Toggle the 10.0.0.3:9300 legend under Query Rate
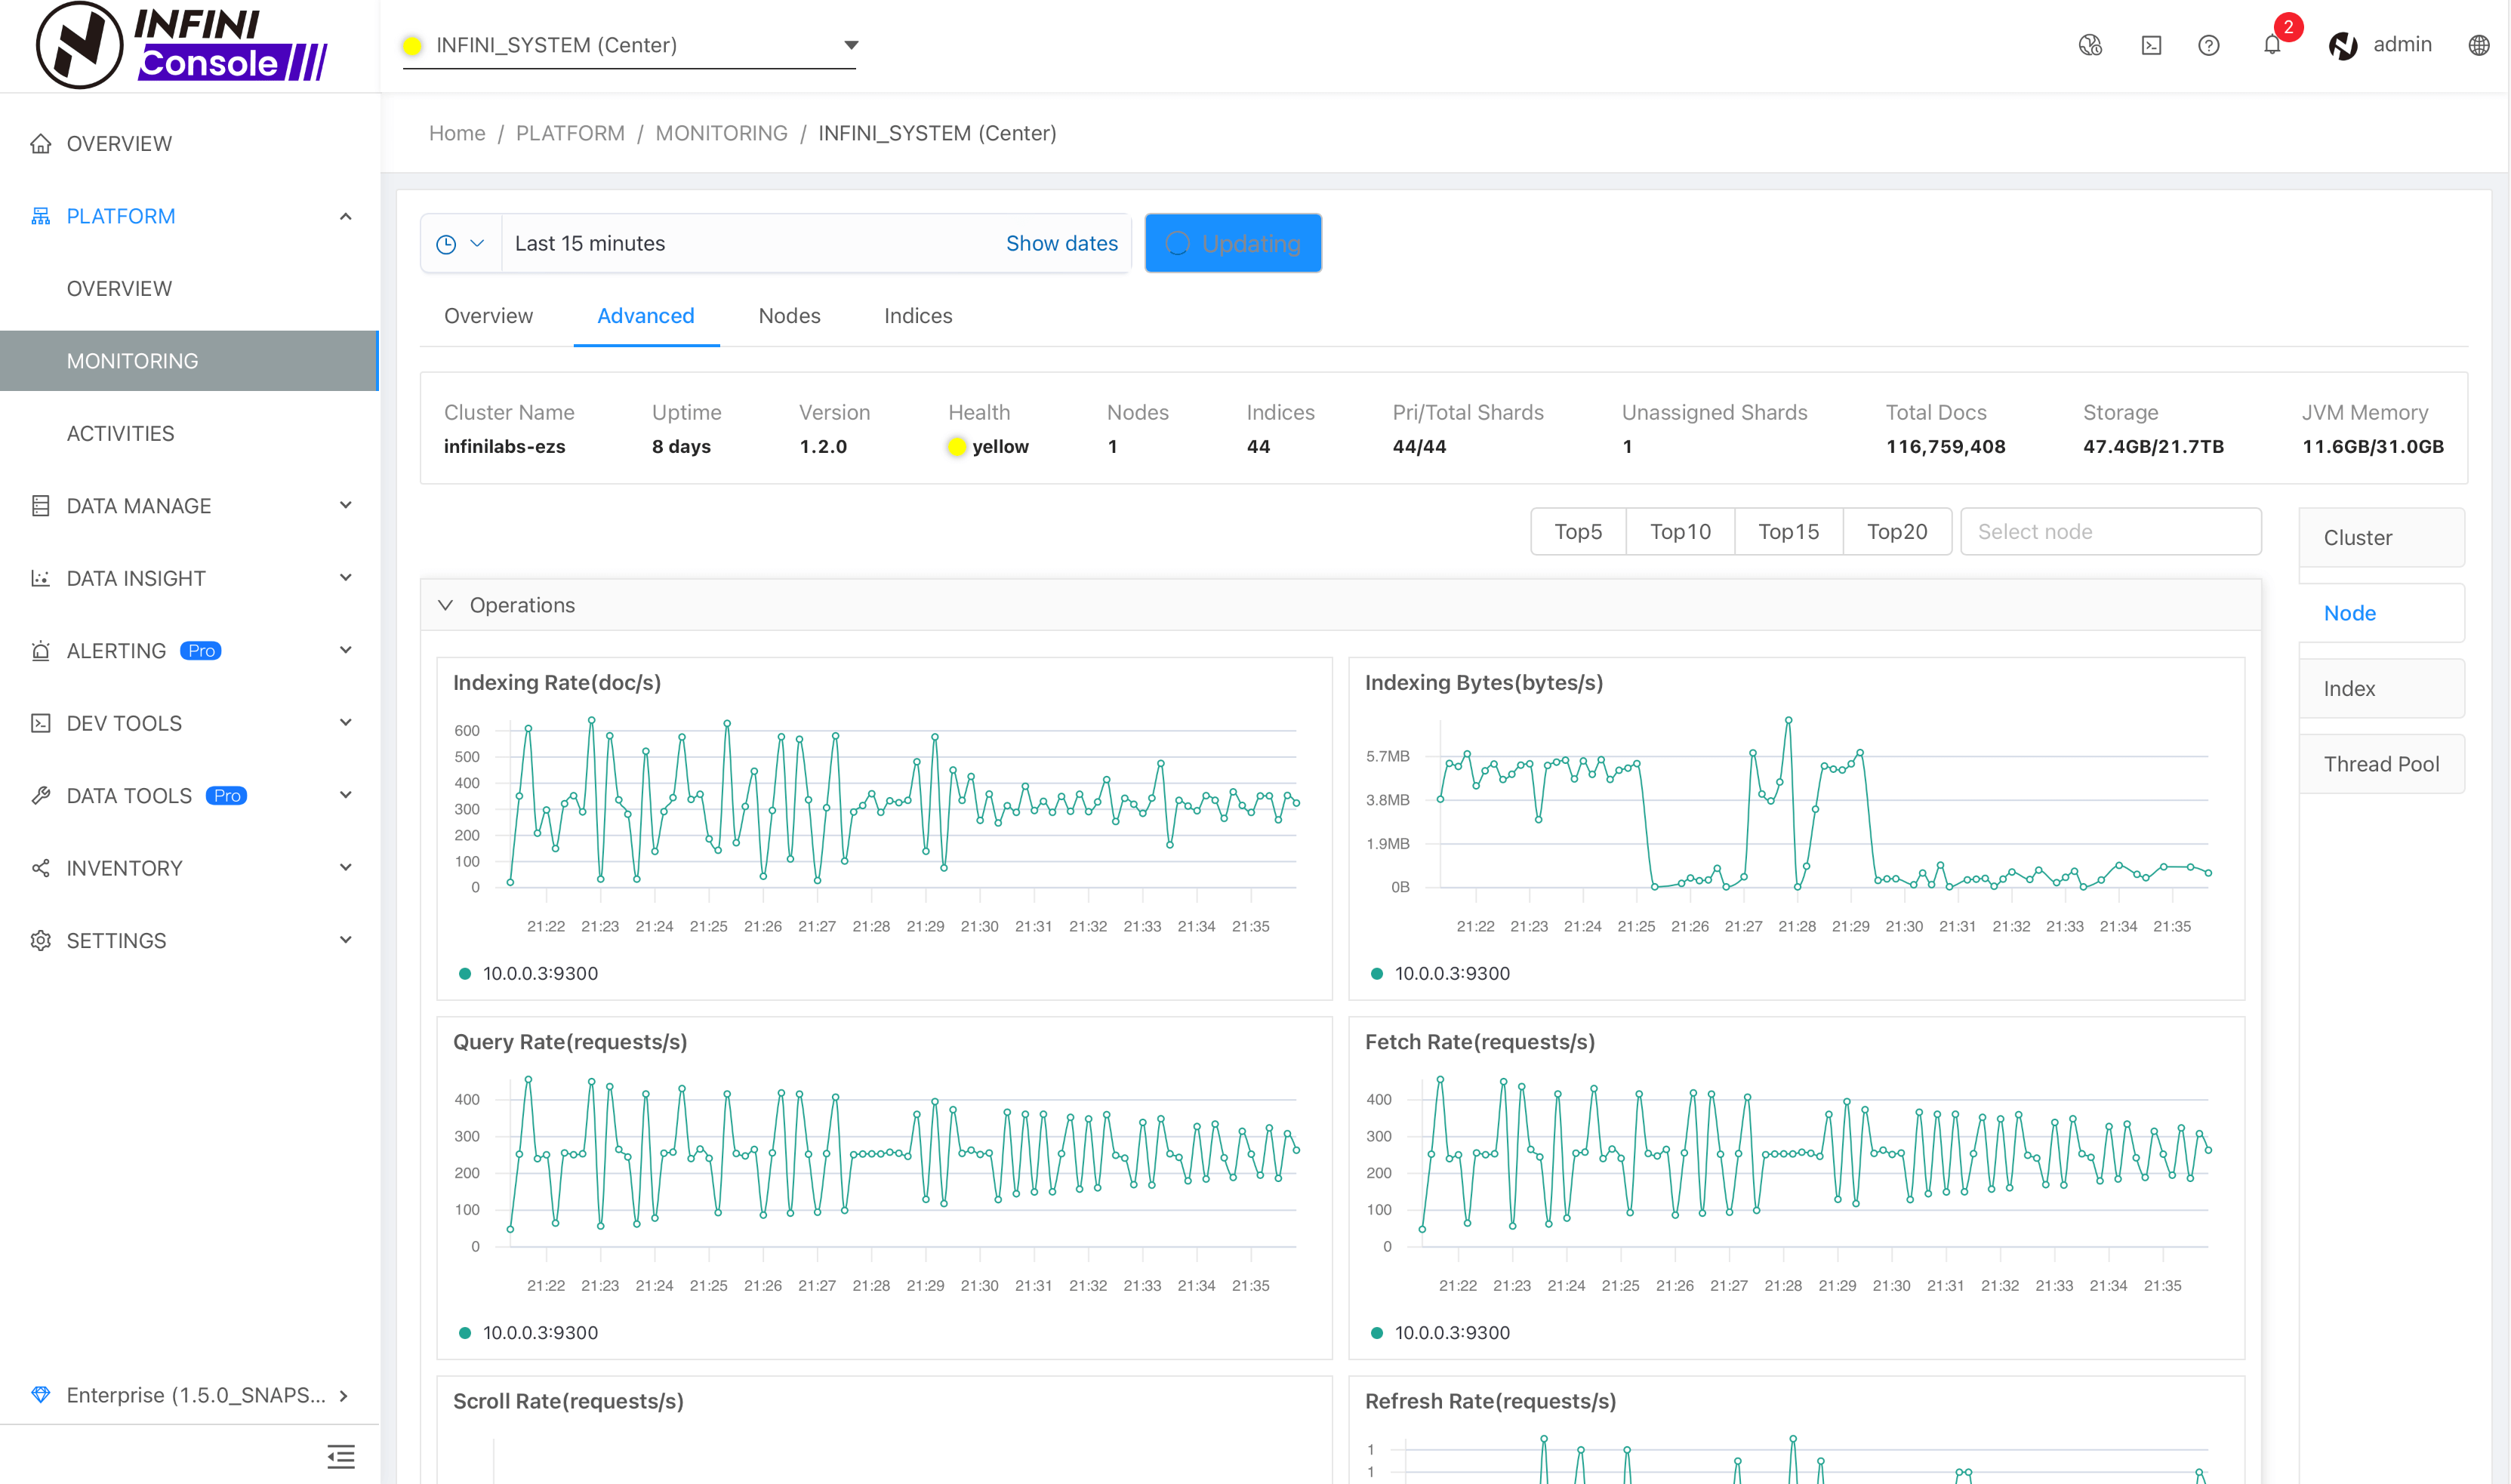This screenshot has height=1484, width=2511. coord(528,1332)
